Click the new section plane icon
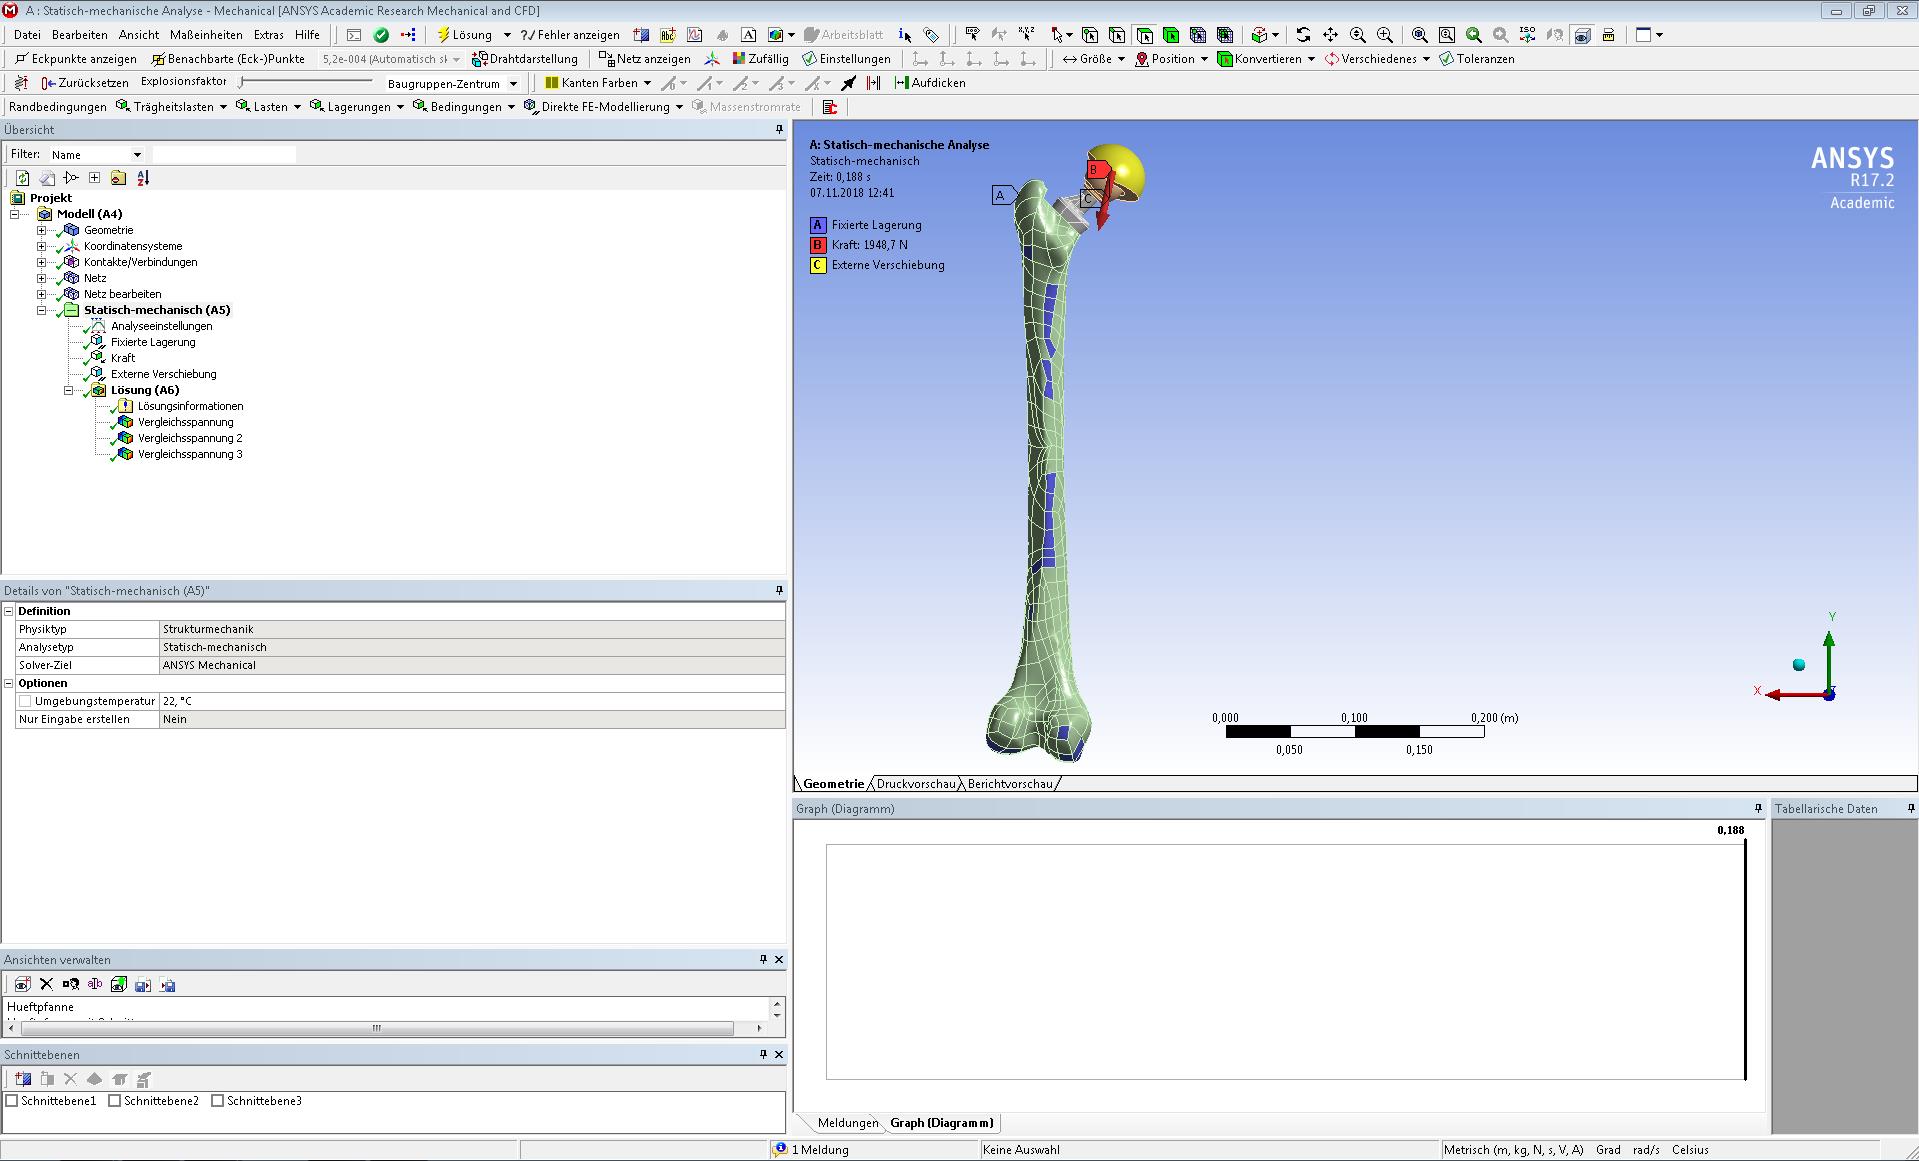This screenshot has width=1919, height=1161. pos(22,1079)
